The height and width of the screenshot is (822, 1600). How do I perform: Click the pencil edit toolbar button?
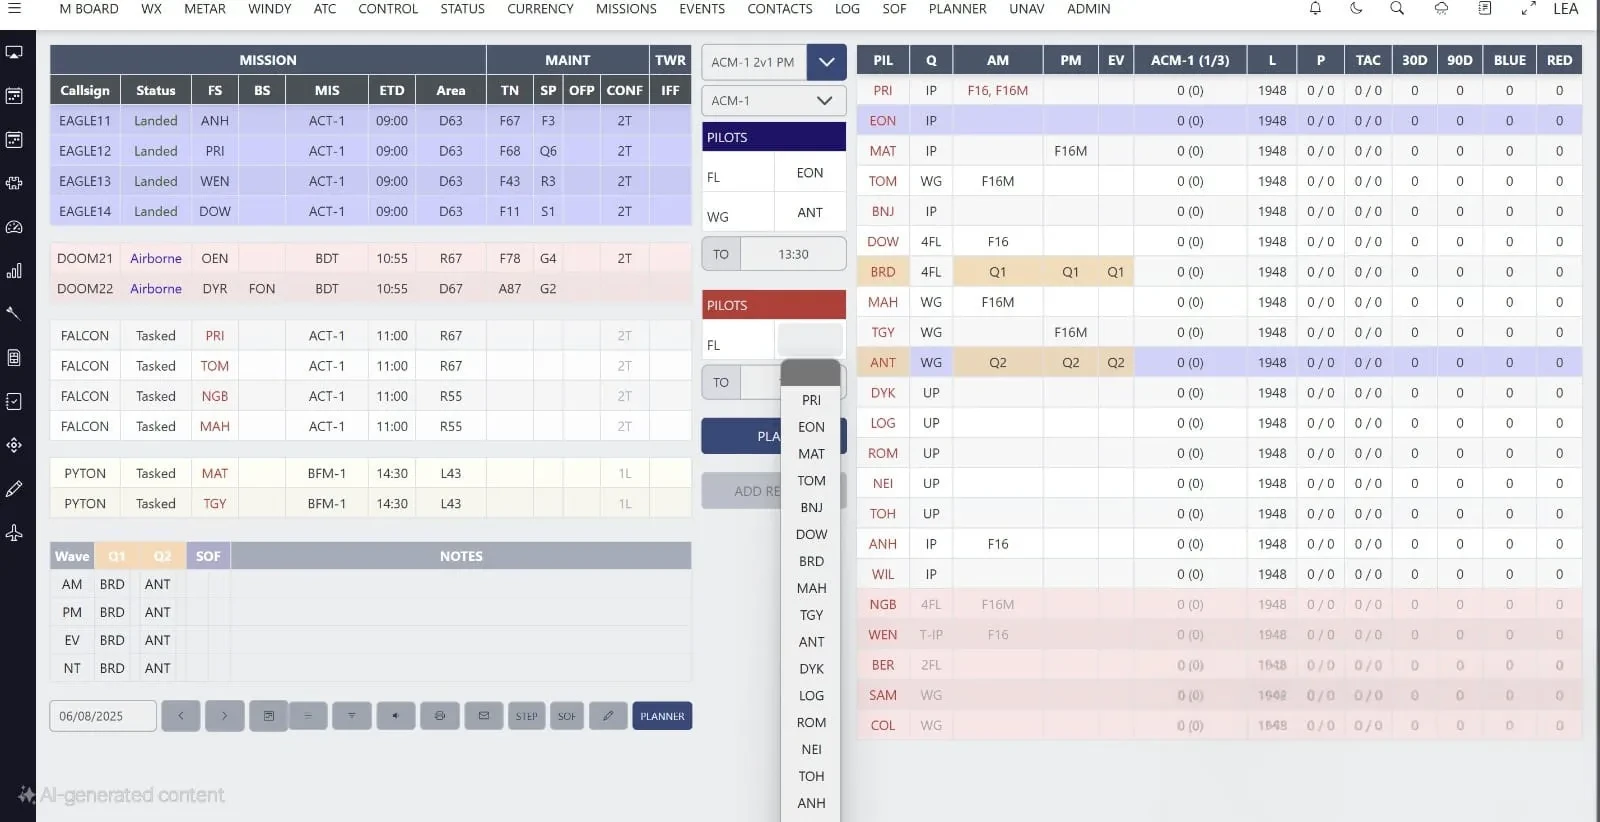[608, 716]
